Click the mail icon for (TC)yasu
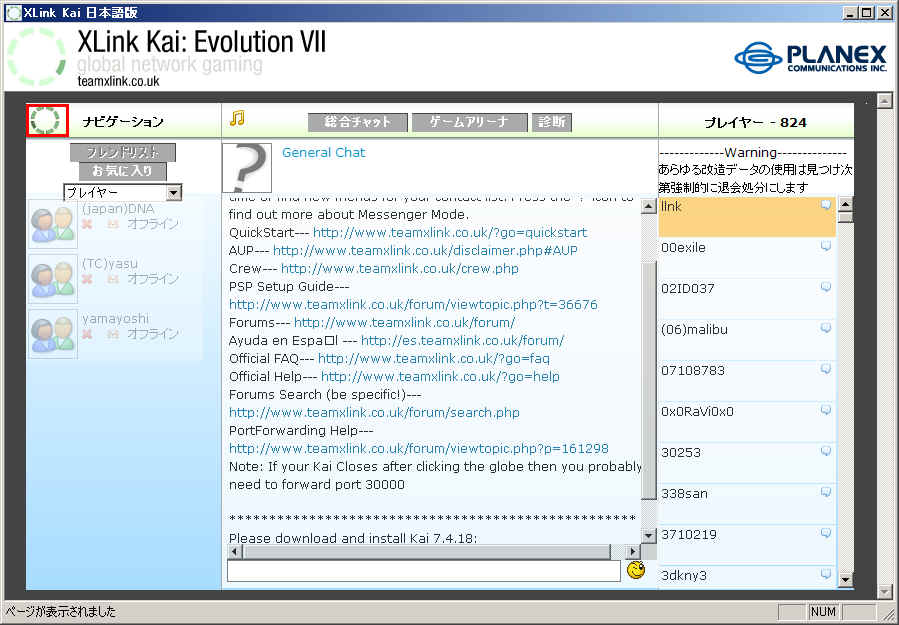 click(113, 279)
